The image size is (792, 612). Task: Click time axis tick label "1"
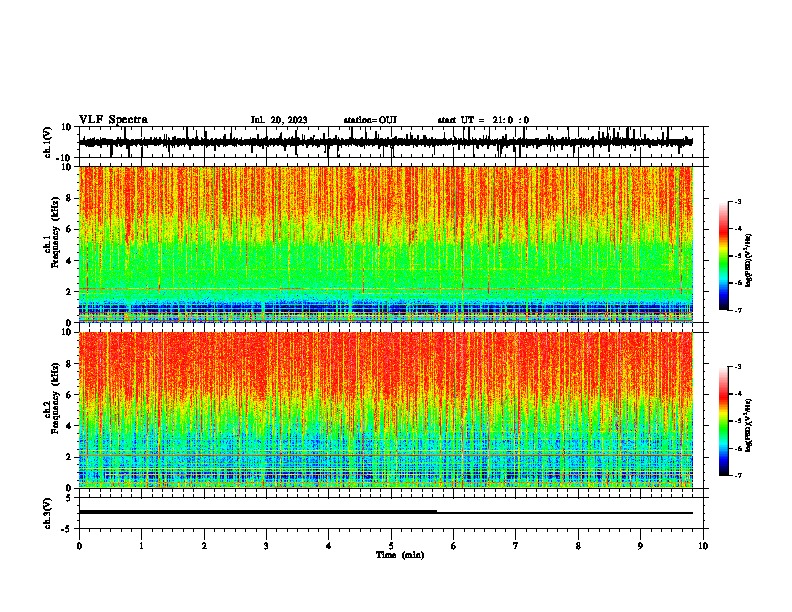[x=141, y=546]
